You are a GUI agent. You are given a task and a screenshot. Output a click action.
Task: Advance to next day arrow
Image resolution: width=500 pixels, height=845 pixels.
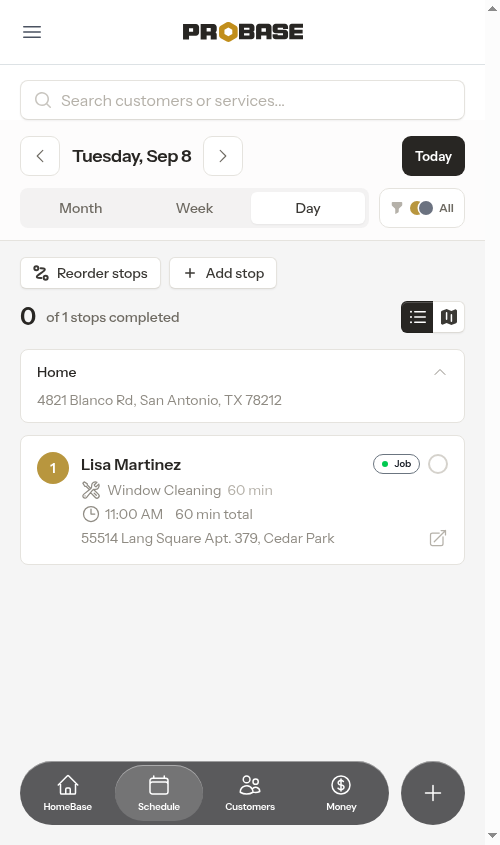[223, 156]
